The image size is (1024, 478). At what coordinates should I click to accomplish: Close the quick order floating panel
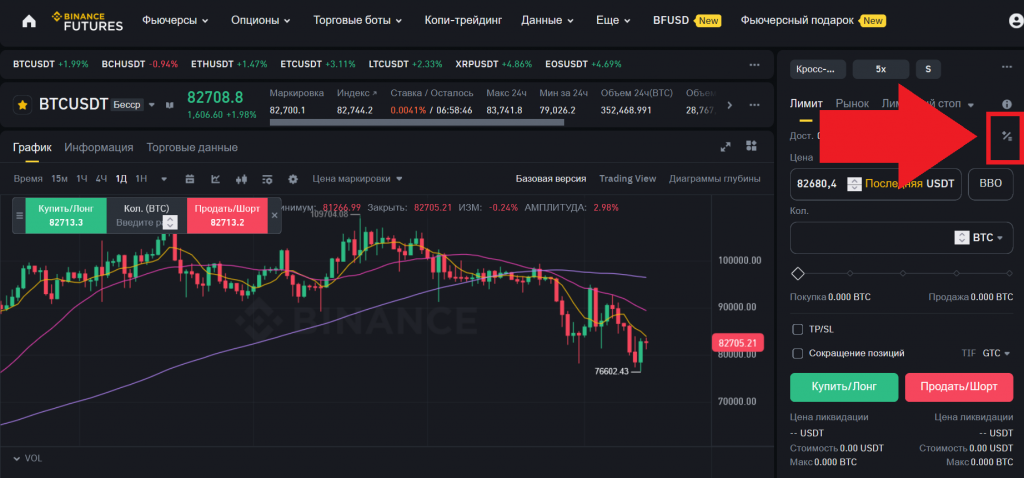pos(275,215)
